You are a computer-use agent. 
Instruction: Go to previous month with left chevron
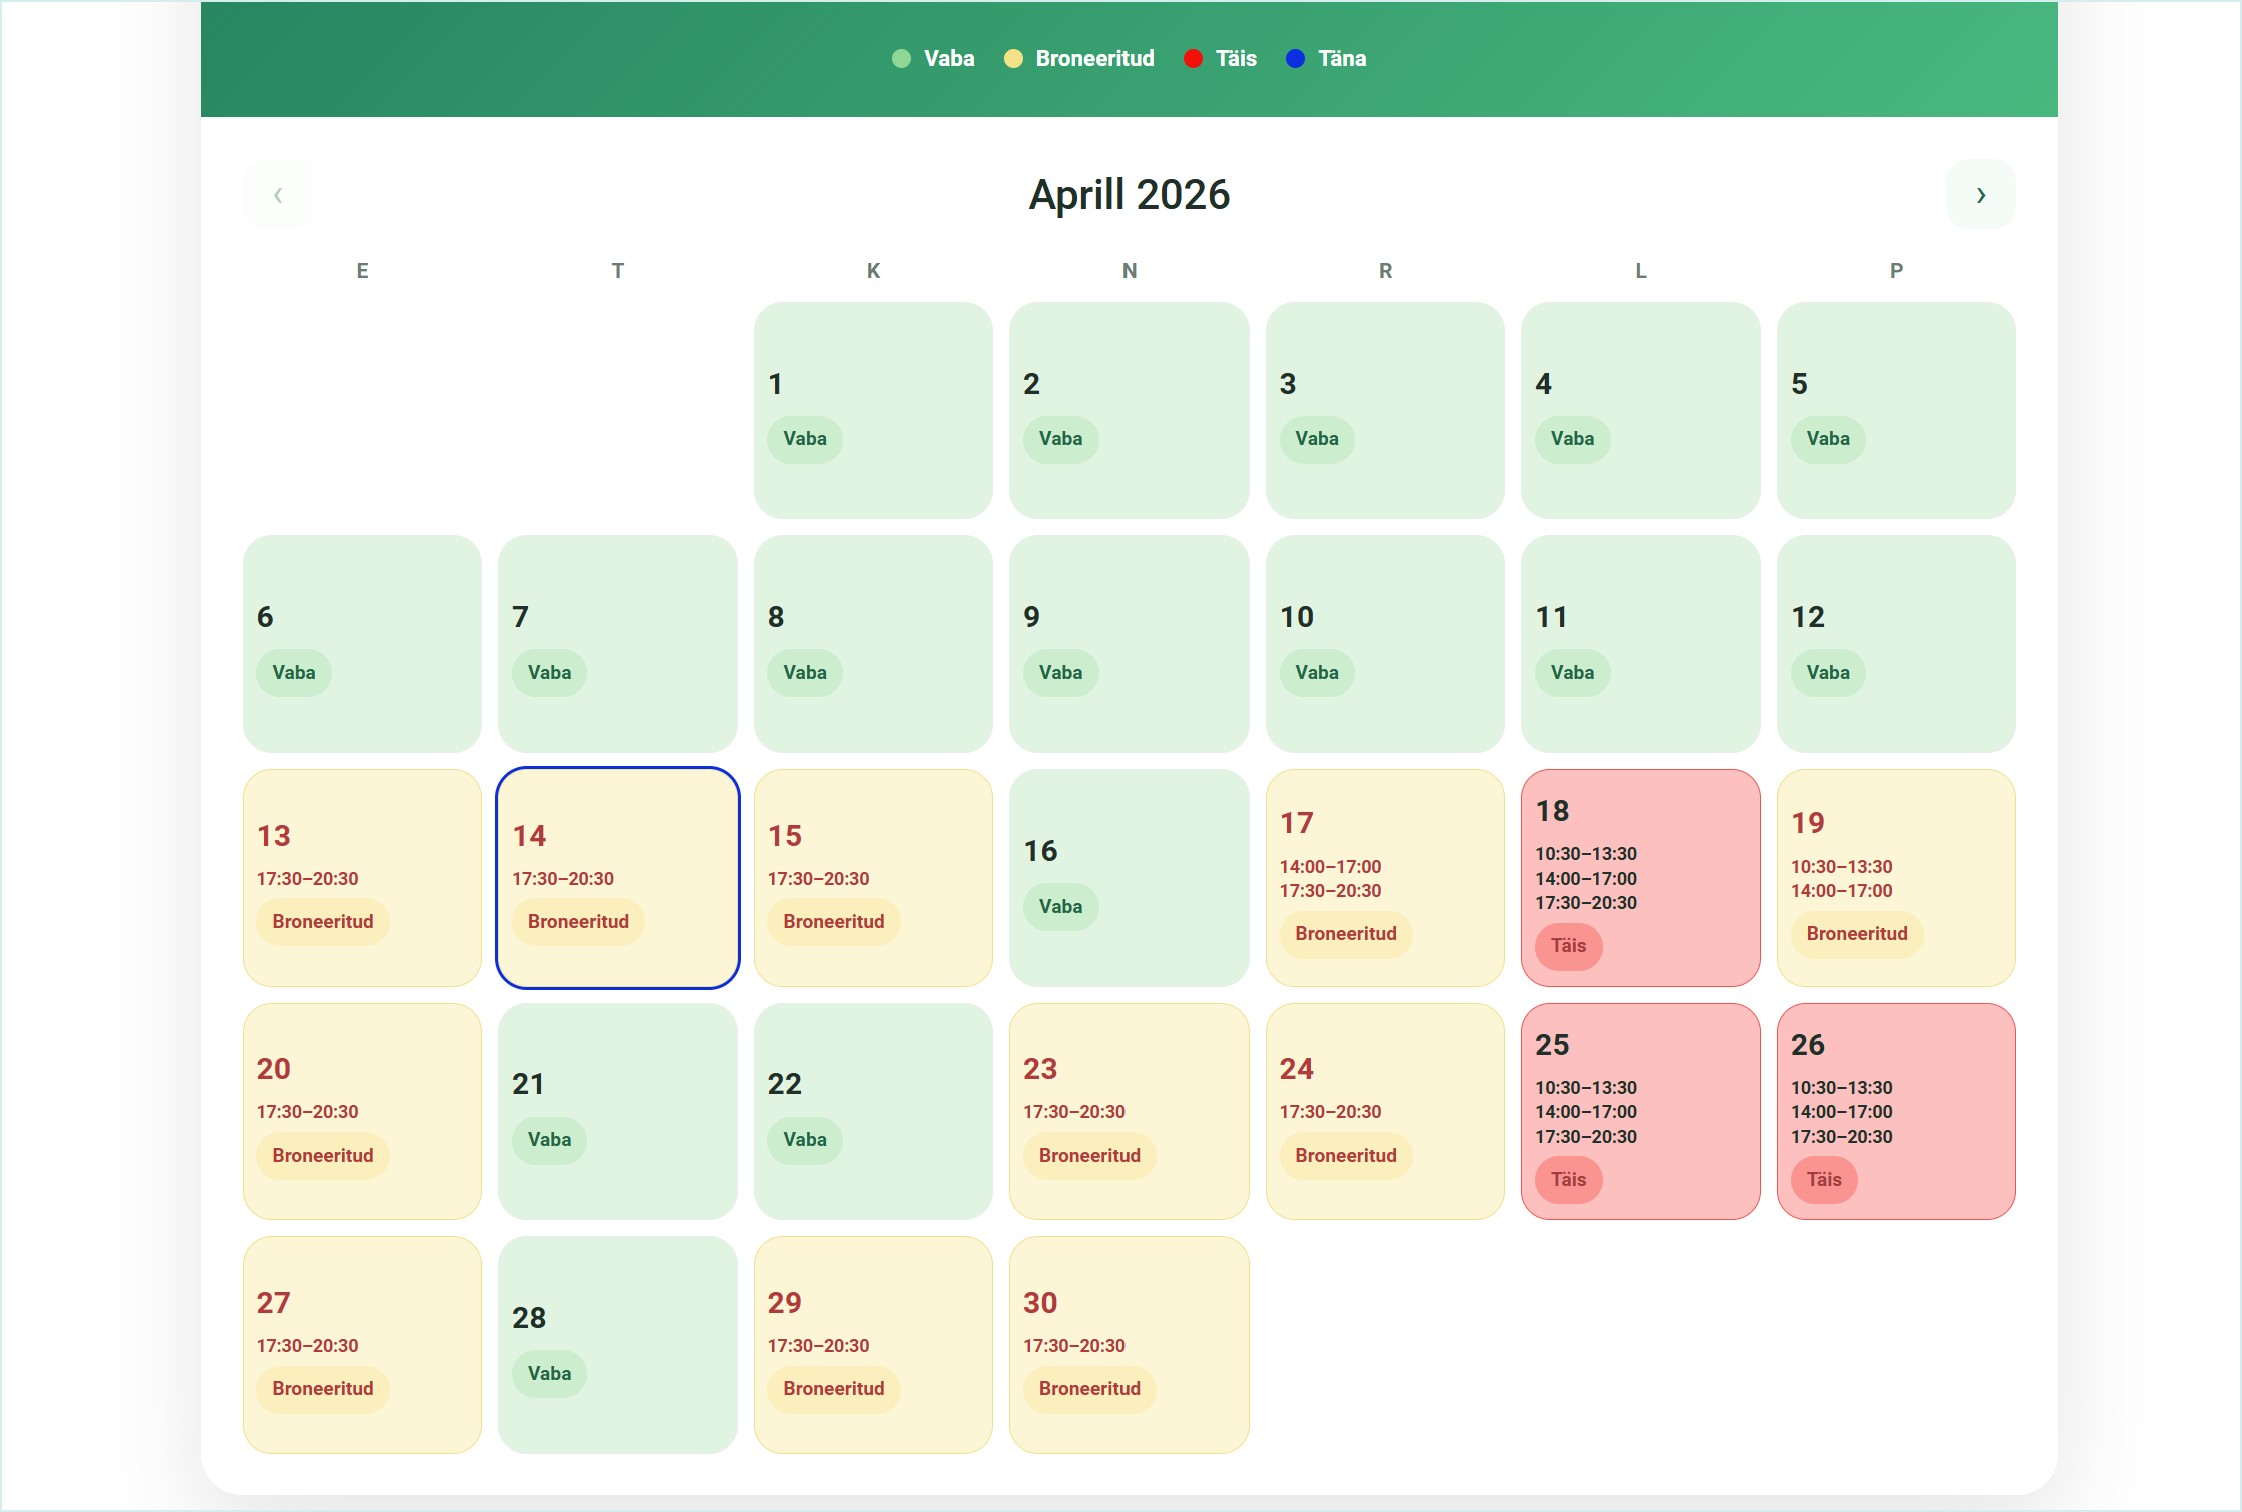coord(278,195)
